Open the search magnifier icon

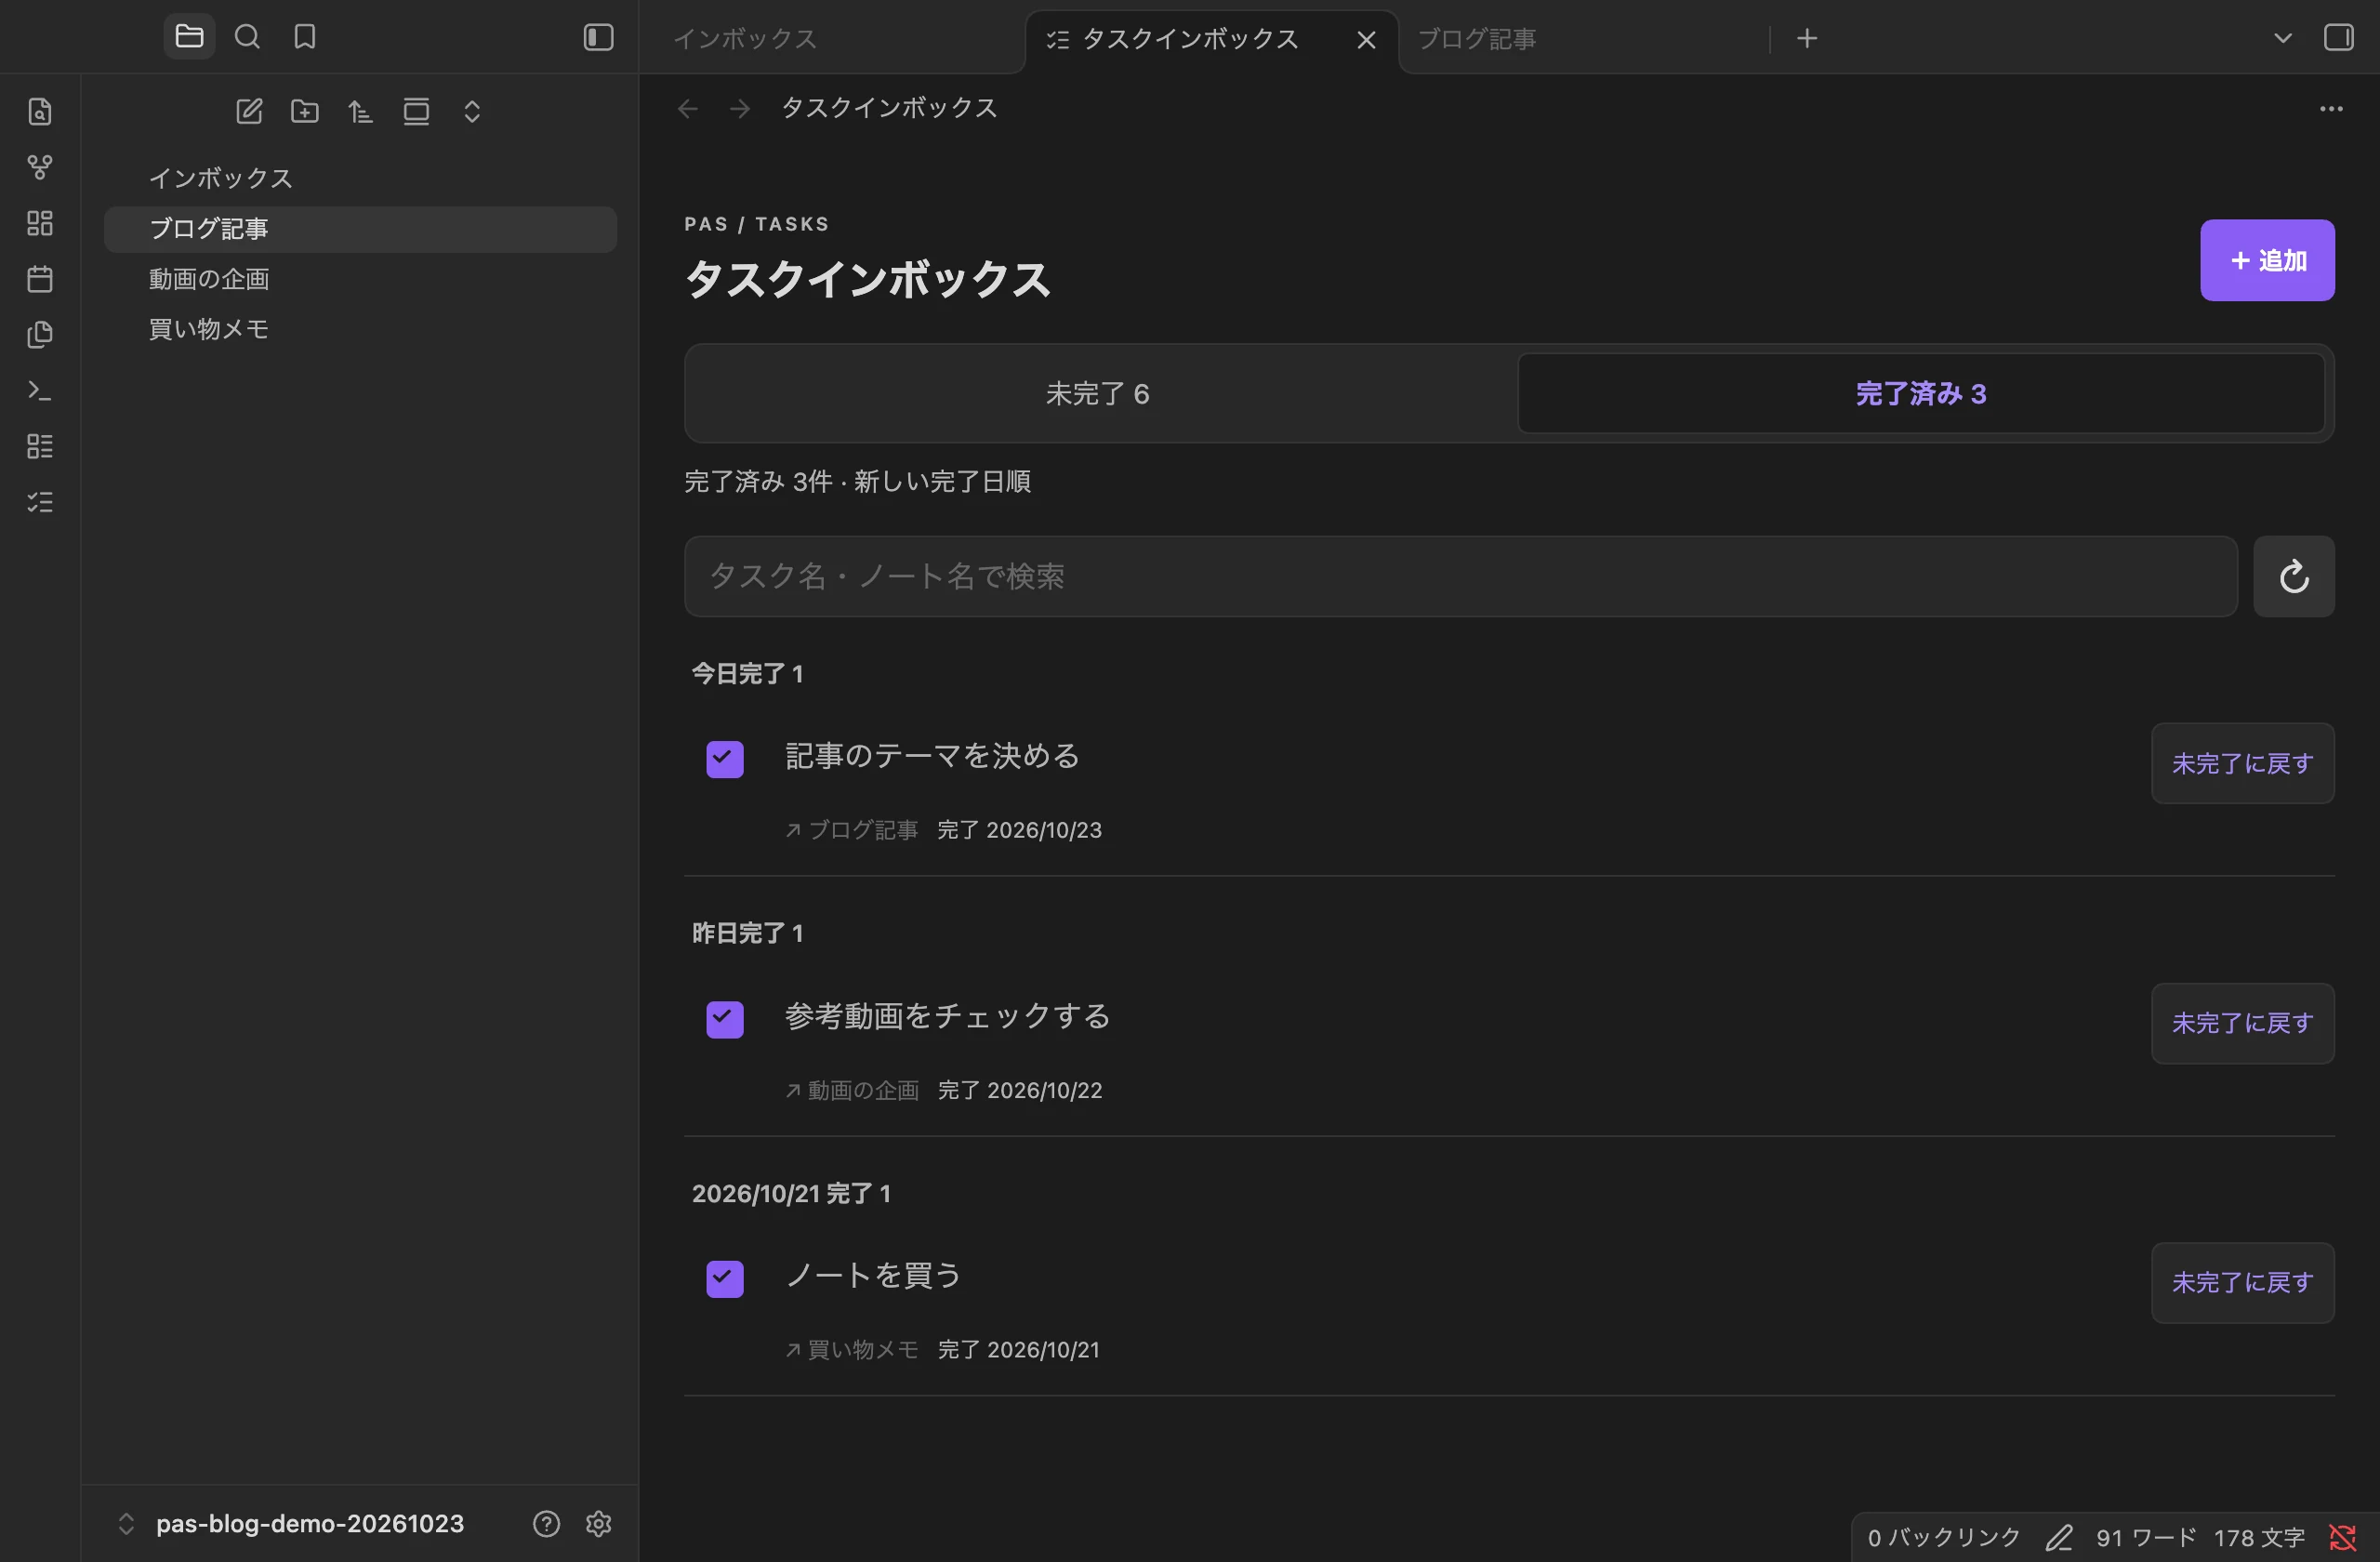tap(247, 37)
